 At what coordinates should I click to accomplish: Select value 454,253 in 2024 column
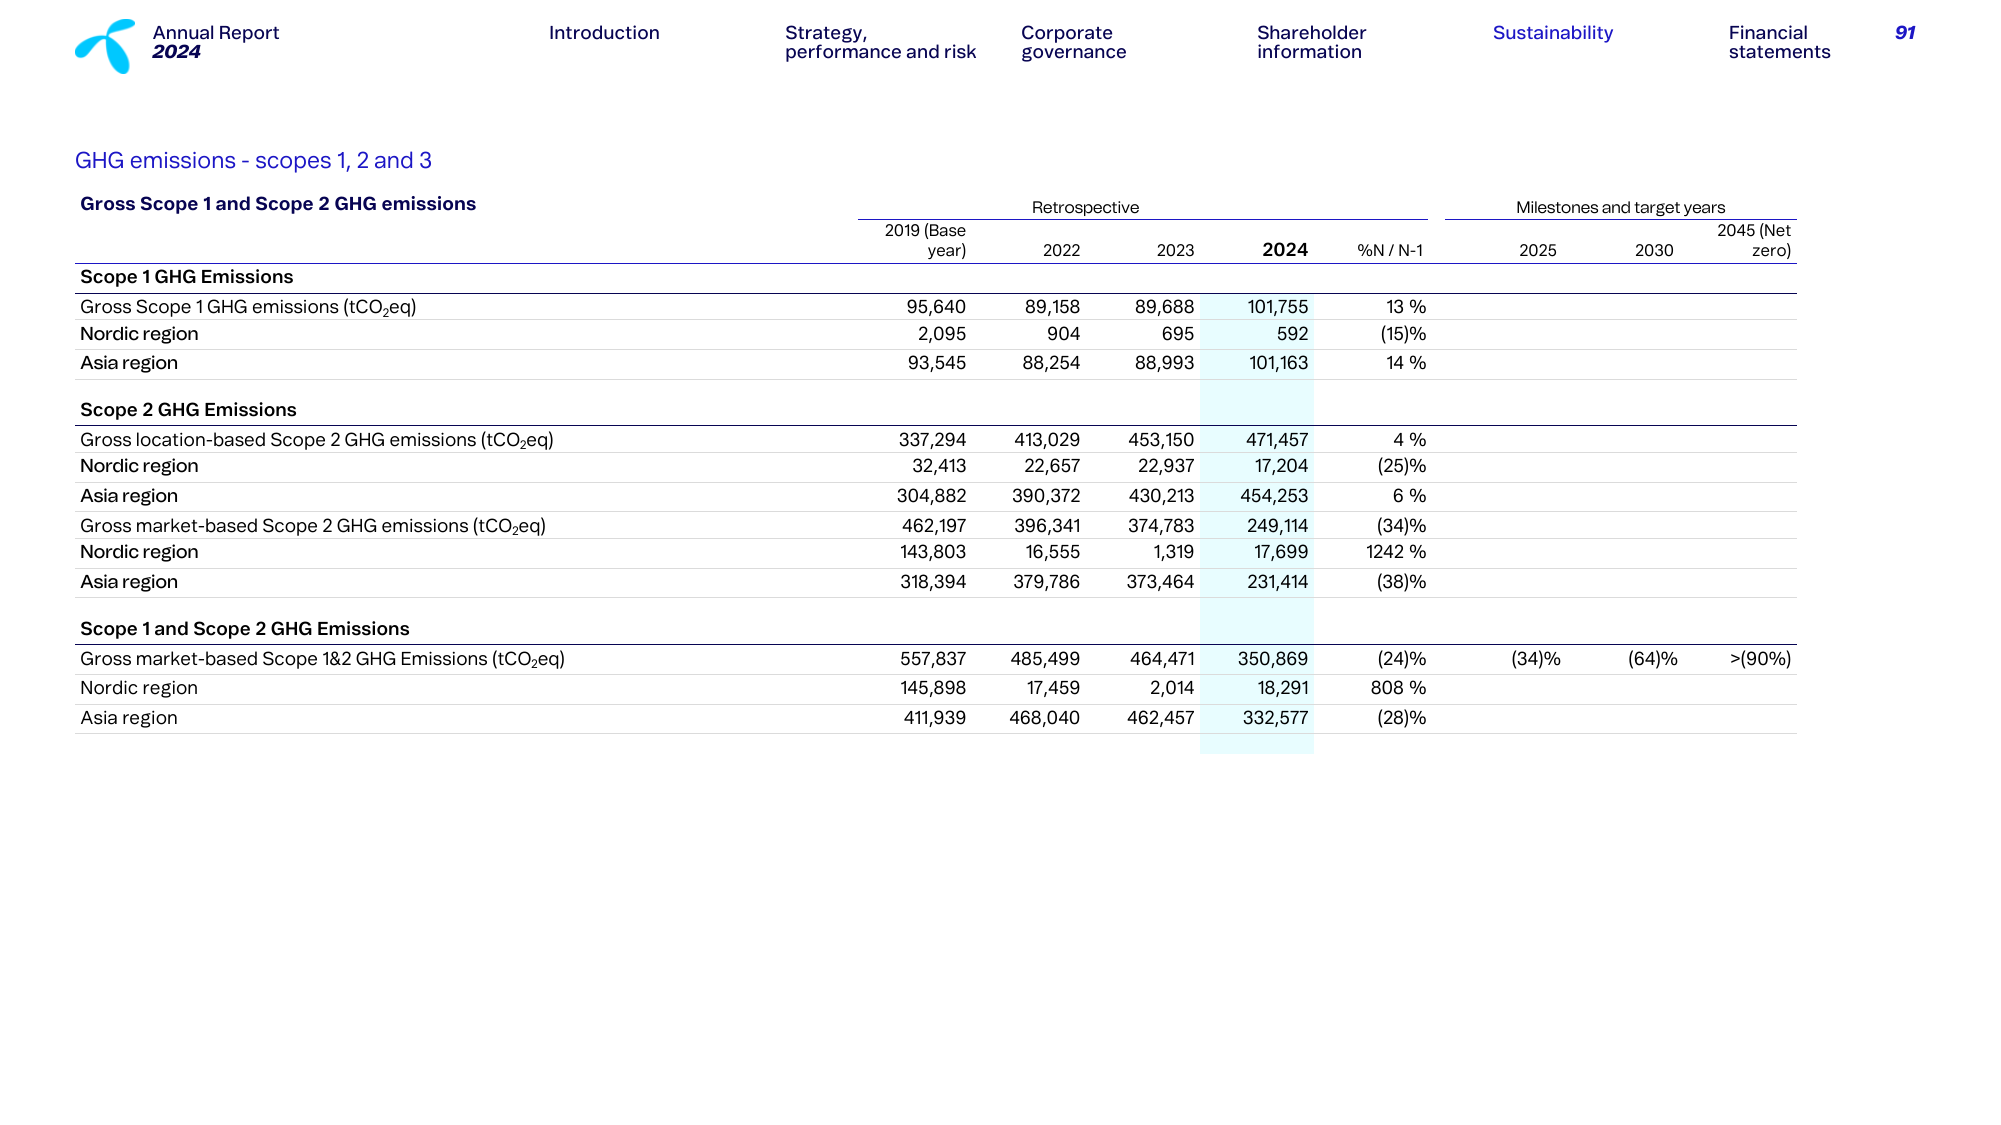click(1274, 496)
